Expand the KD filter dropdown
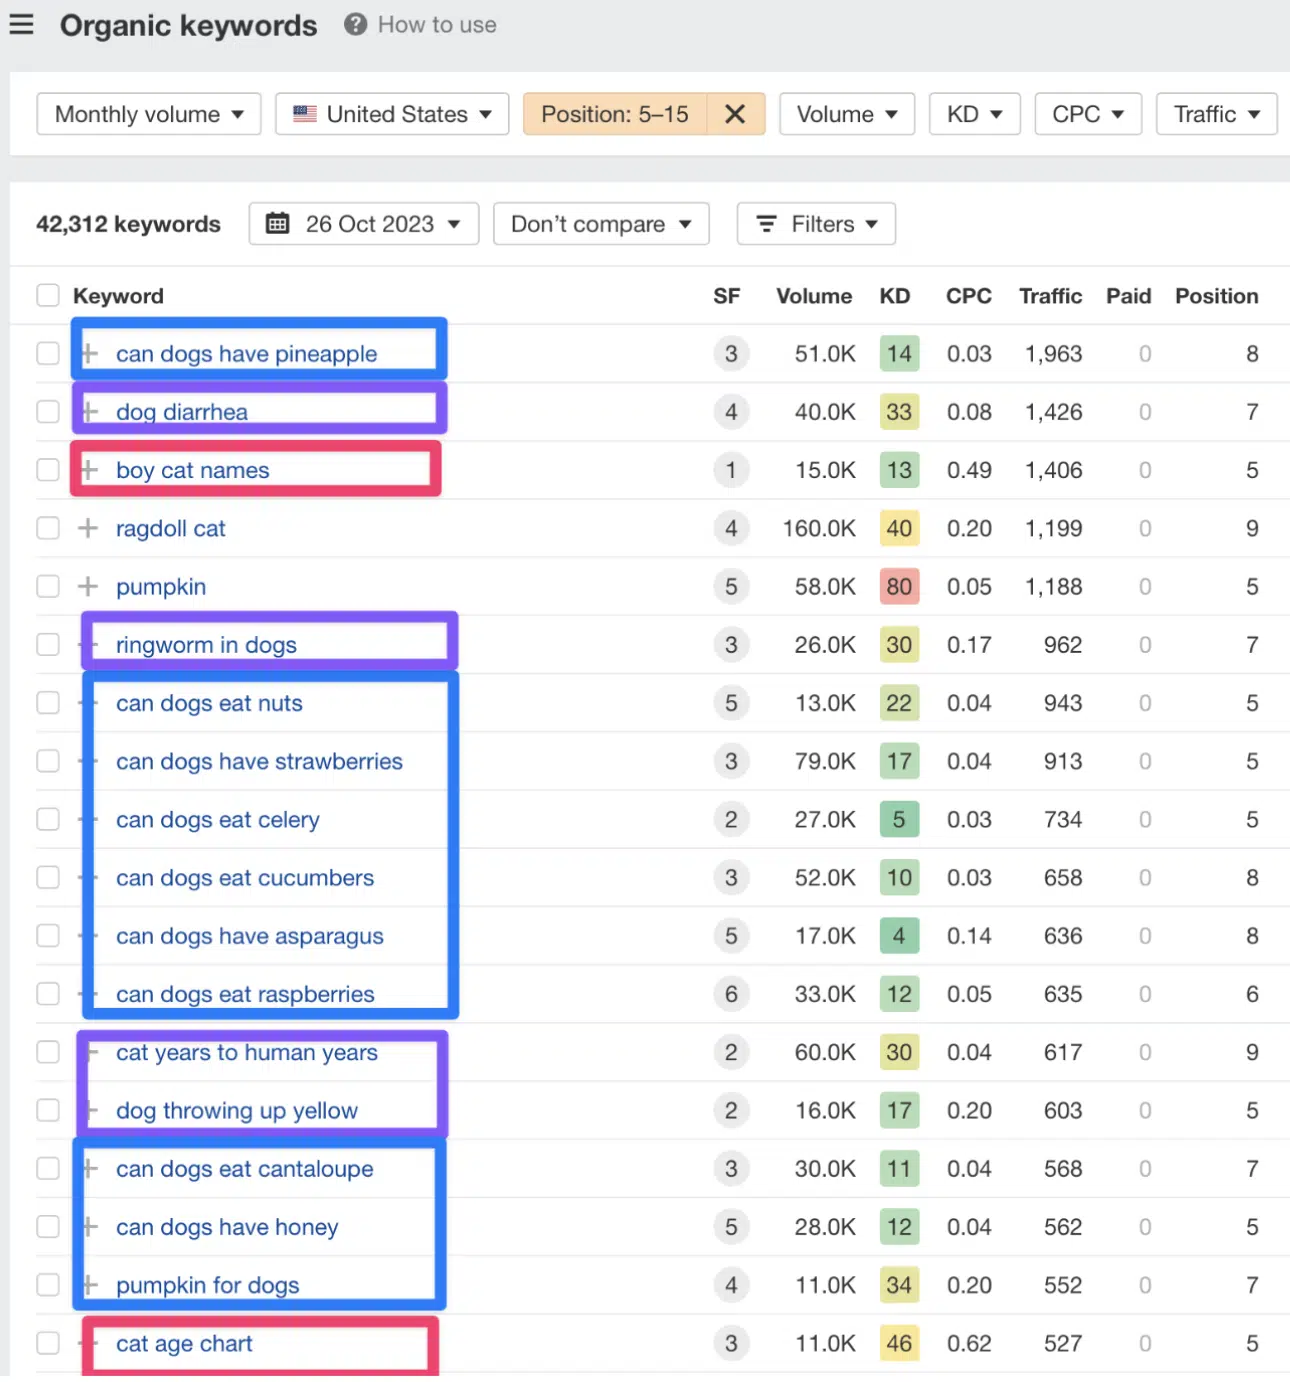 tap(974, 114)
